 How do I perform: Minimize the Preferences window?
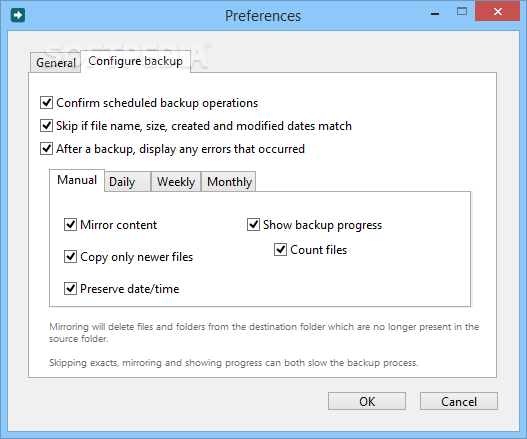coord(435,13)
